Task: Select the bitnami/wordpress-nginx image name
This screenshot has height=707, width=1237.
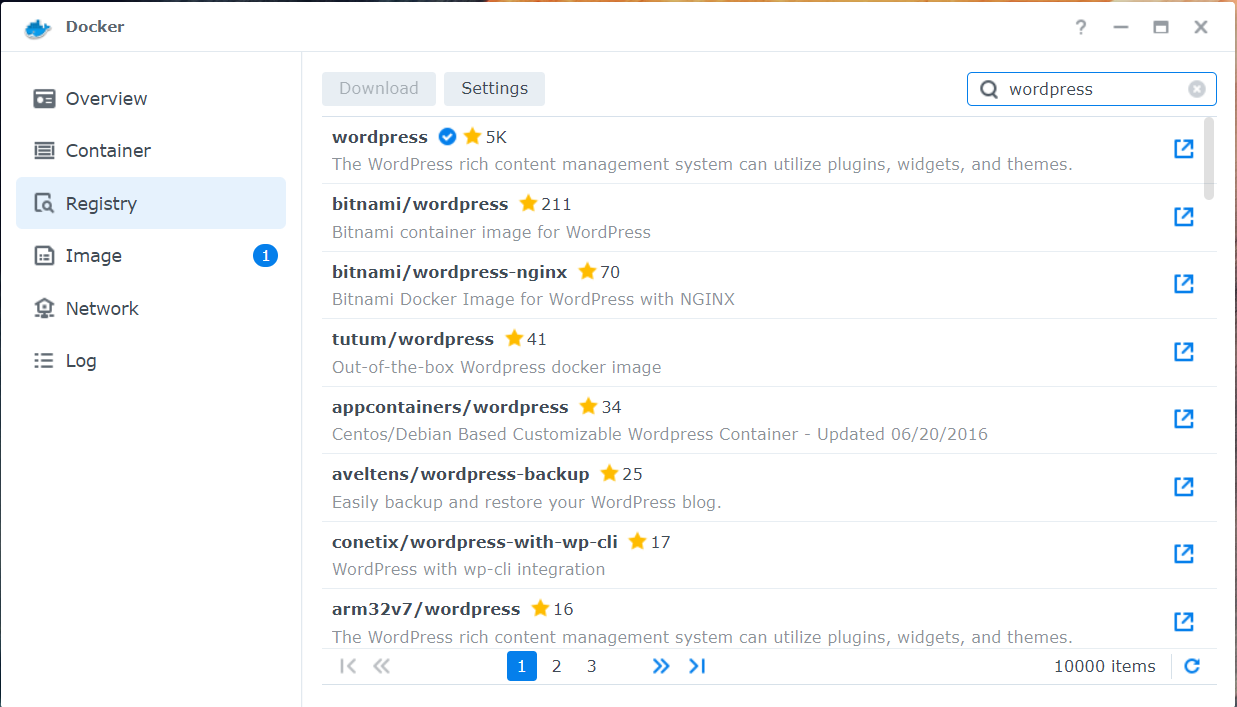Action: 449,272
